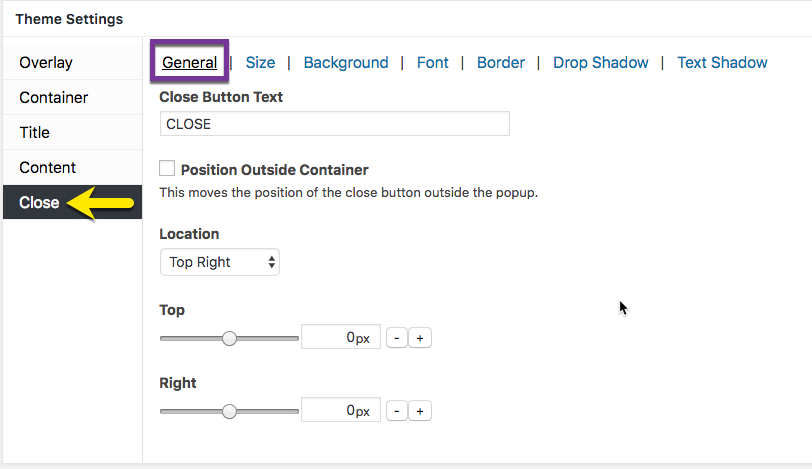This screenshot has height=469, width=812.
Task: Click the Top position slider handle
Action: (x=229, y=338)
